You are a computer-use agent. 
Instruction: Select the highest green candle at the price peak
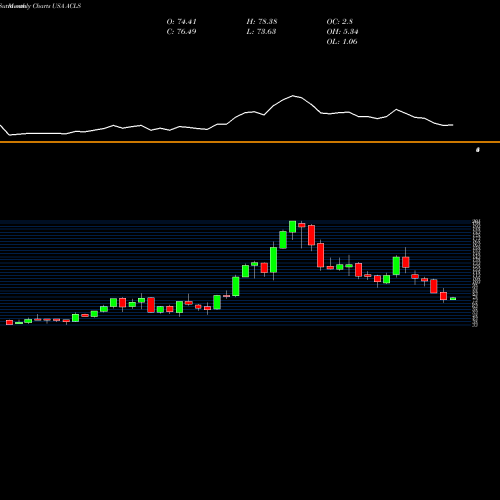click(293, 227)
